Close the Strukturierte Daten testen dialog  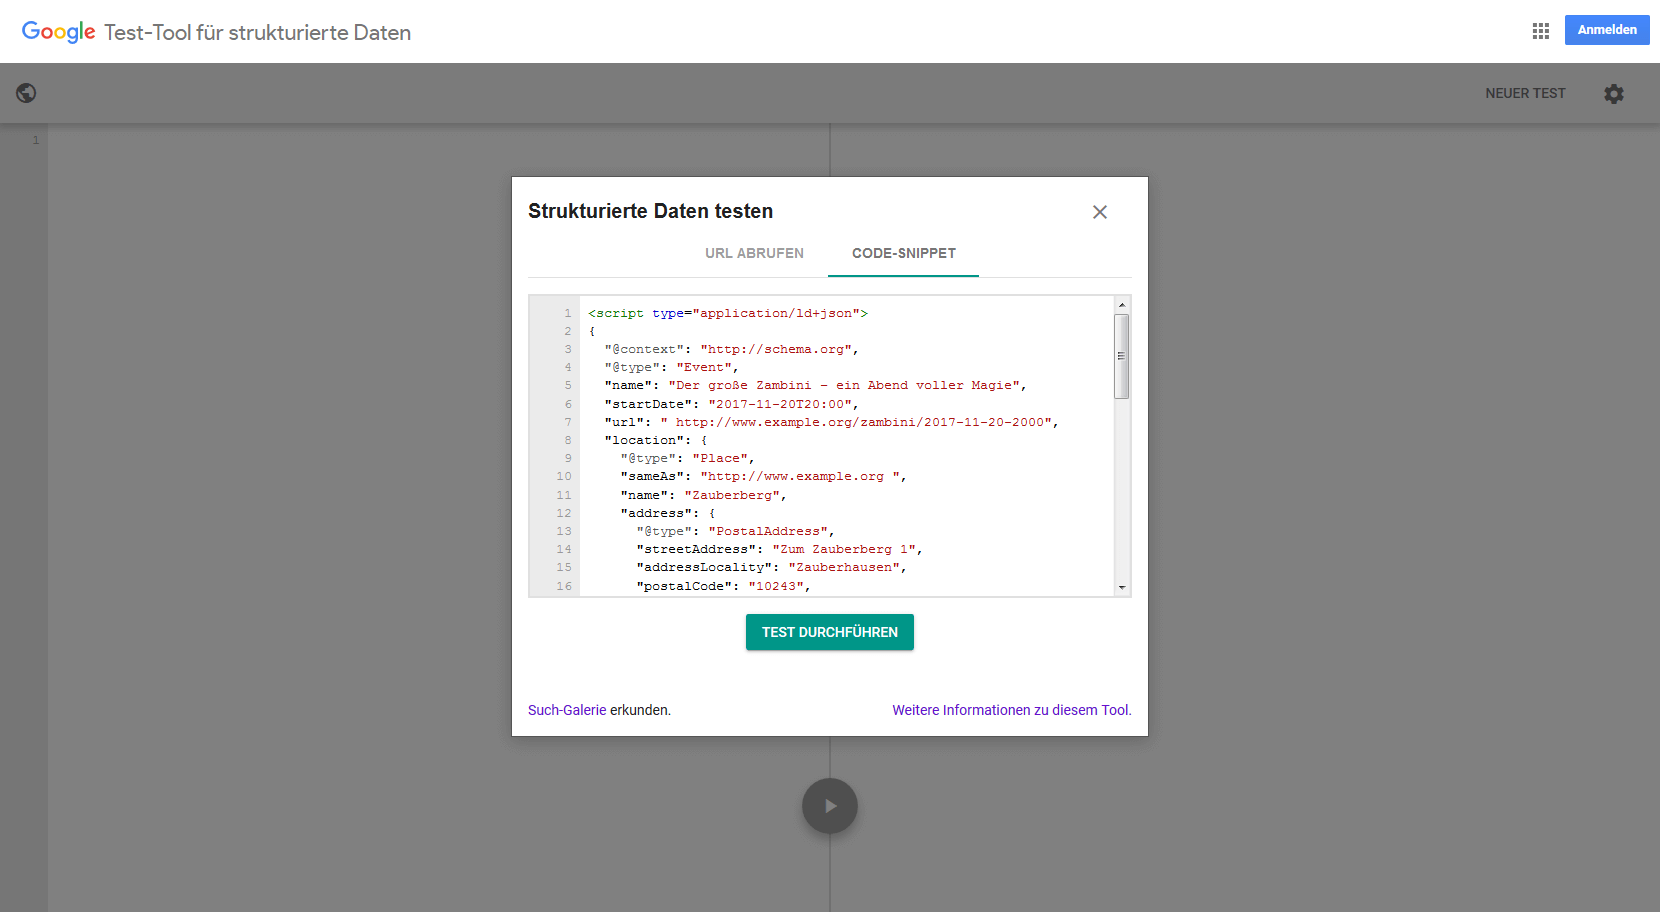[x=1100, y=212]
